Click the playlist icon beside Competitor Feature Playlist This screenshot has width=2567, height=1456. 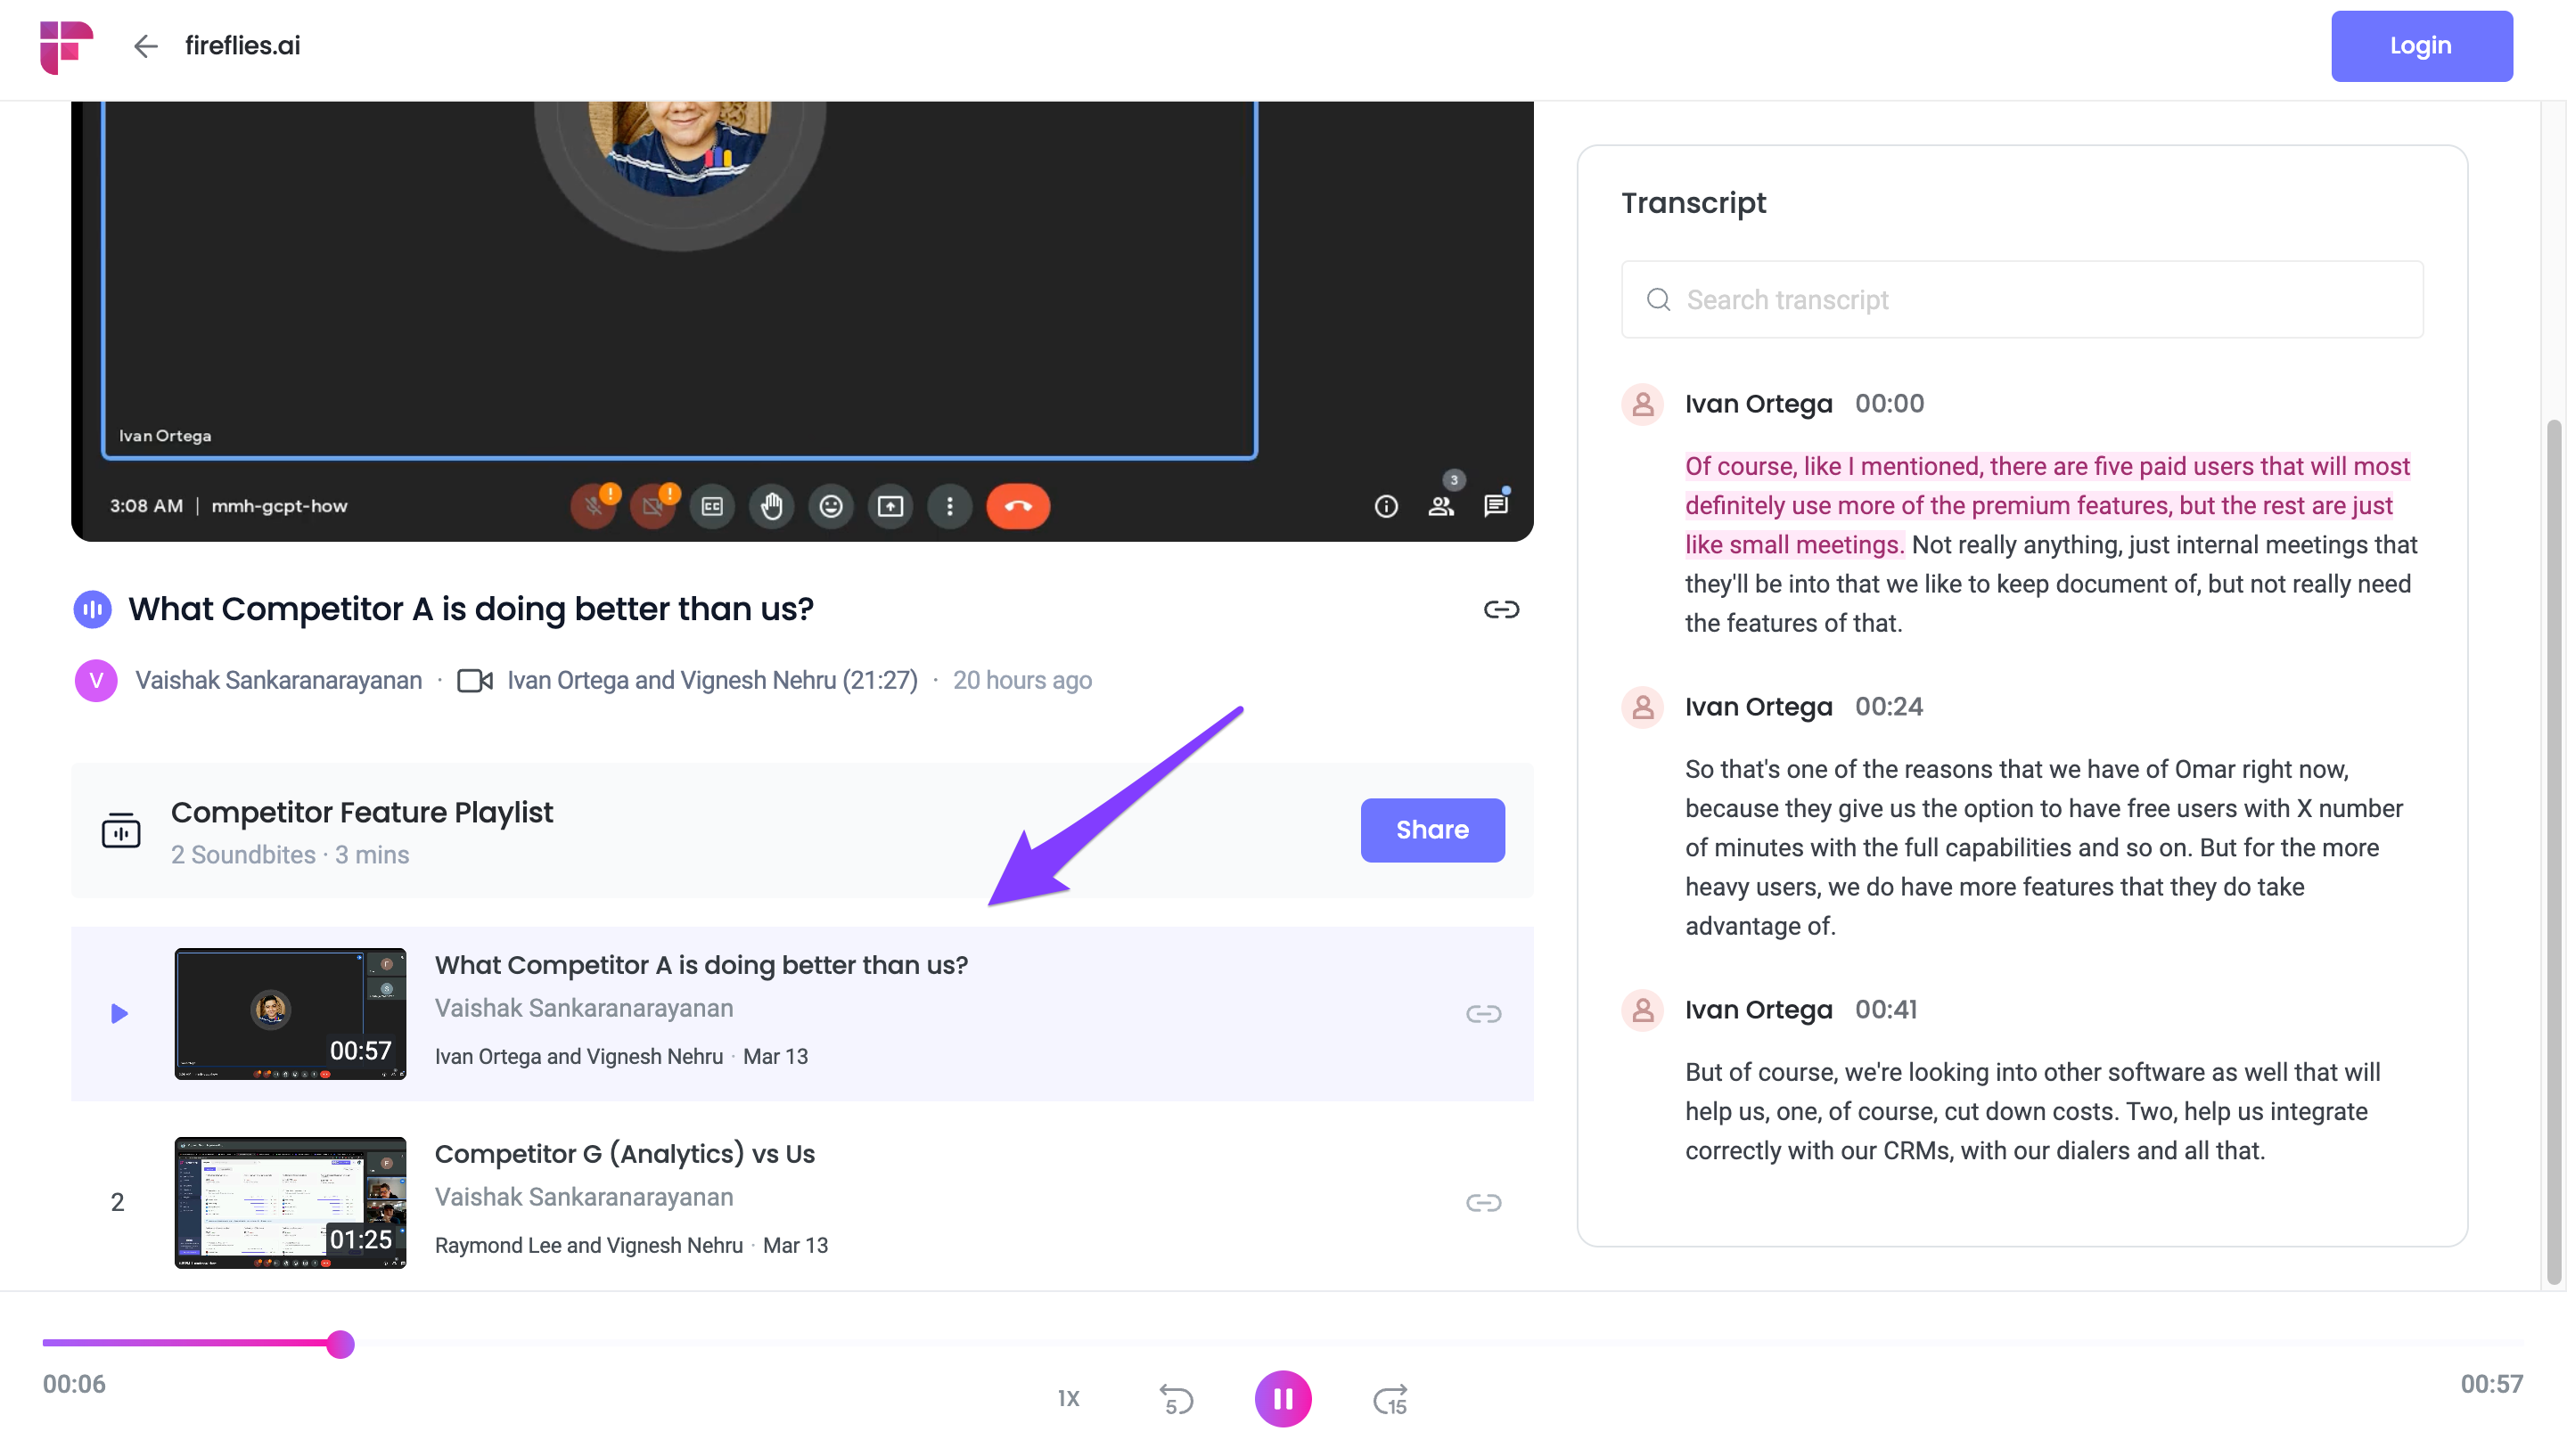click(121, 830)
